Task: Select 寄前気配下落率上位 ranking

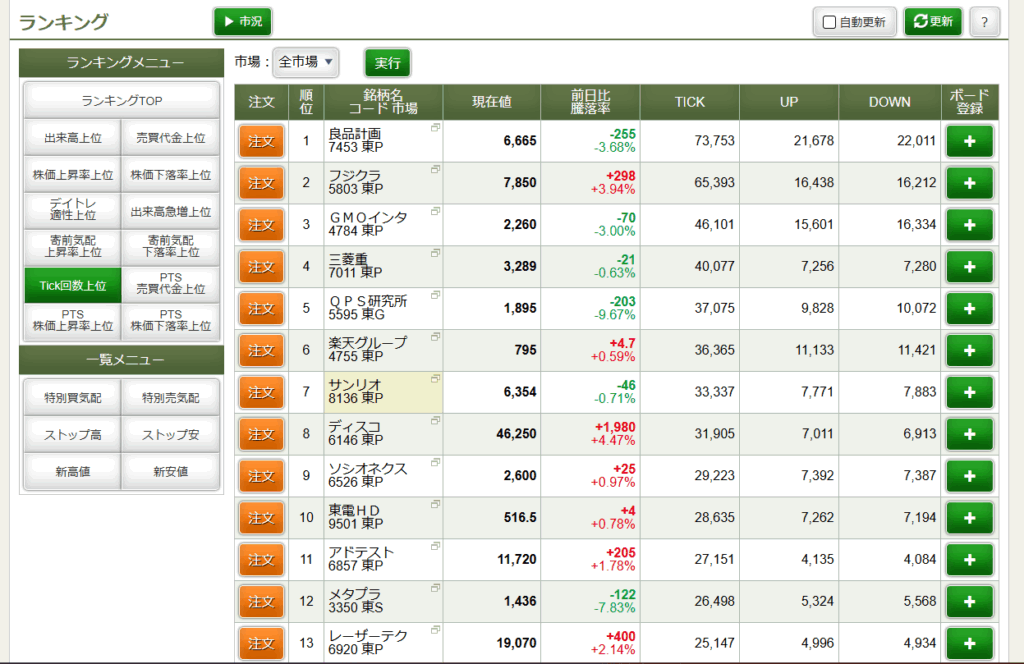Action: pyautogui.click(x=170, y=247)
